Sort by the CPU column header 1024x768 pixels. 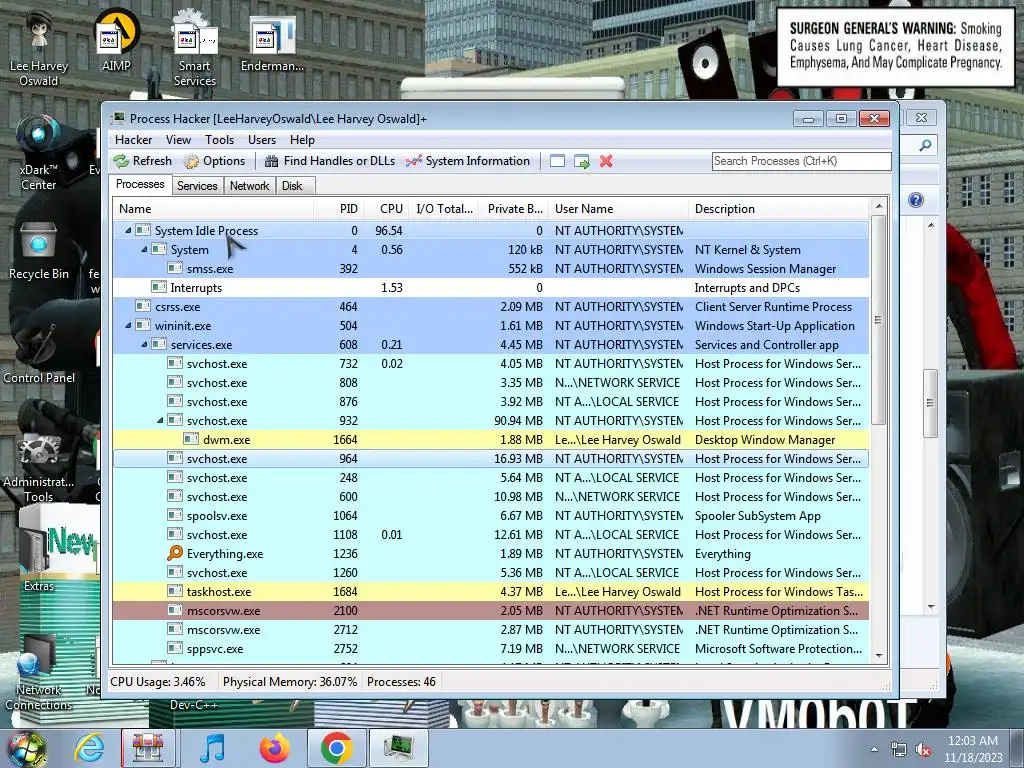coord(387,209)
